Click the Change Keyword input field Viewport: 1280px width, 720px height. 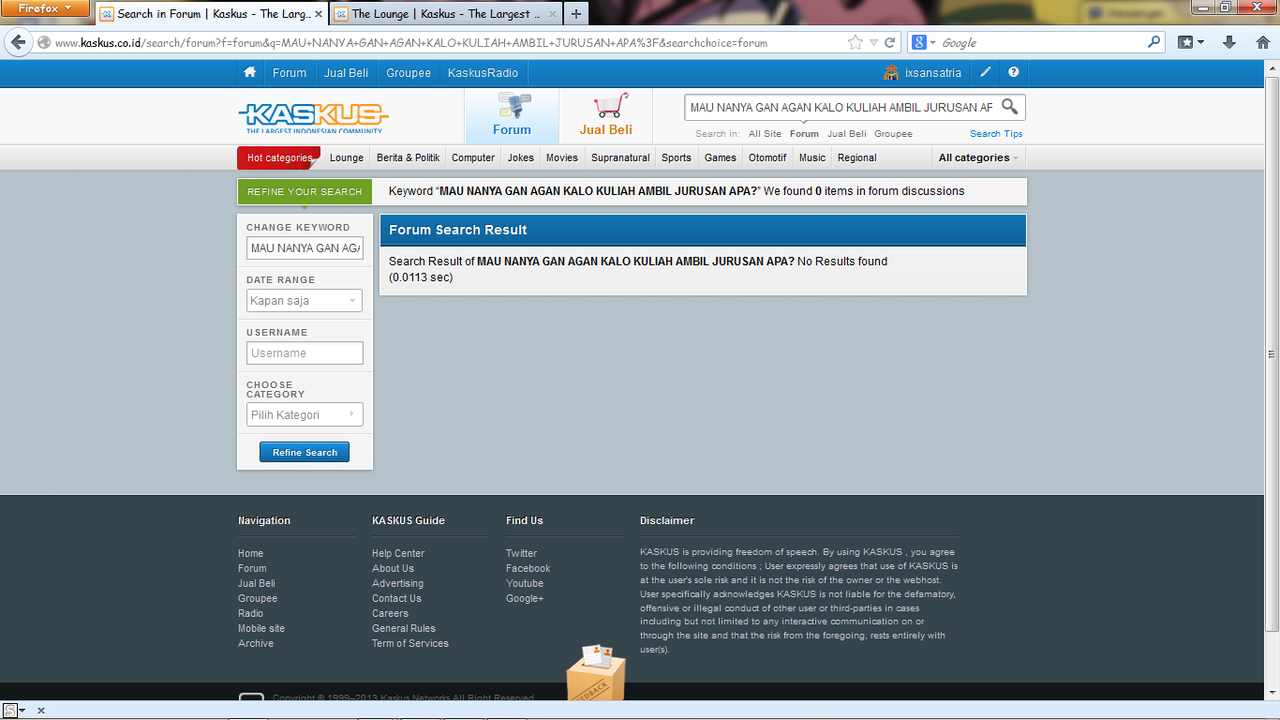point(305,248)
